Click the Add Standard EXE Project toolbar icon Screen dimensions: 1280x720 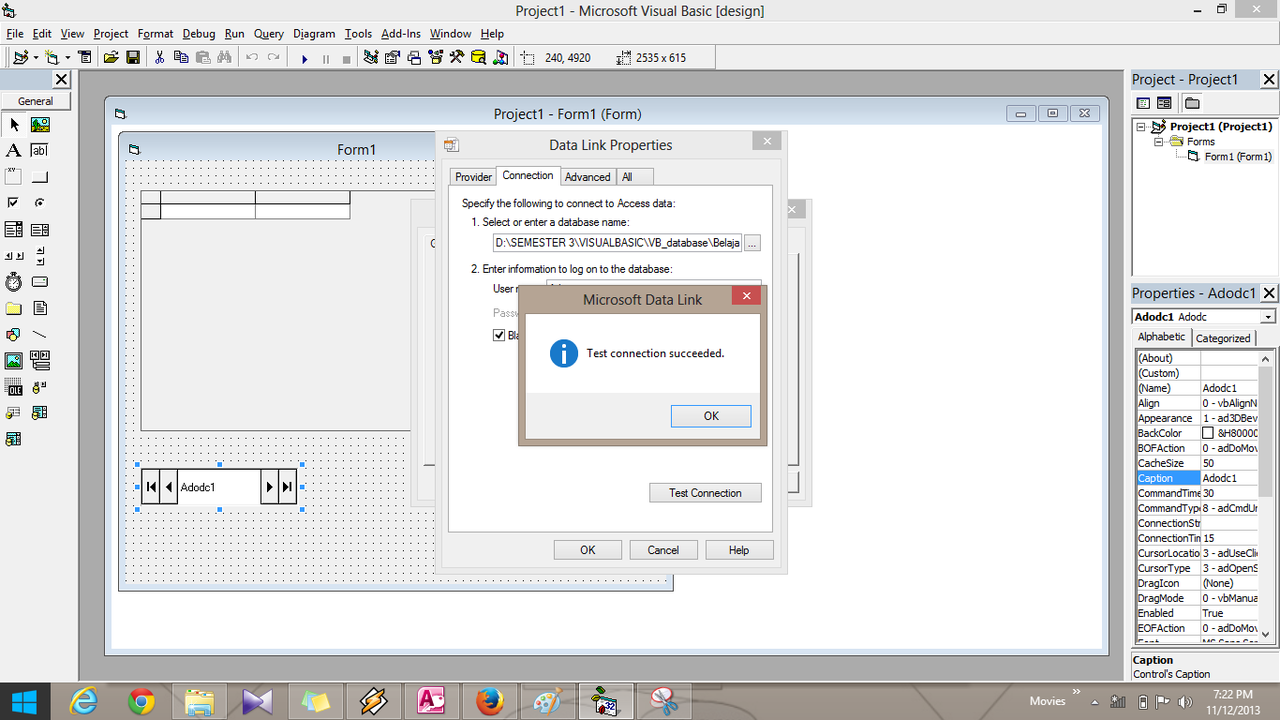coord(20,58)
